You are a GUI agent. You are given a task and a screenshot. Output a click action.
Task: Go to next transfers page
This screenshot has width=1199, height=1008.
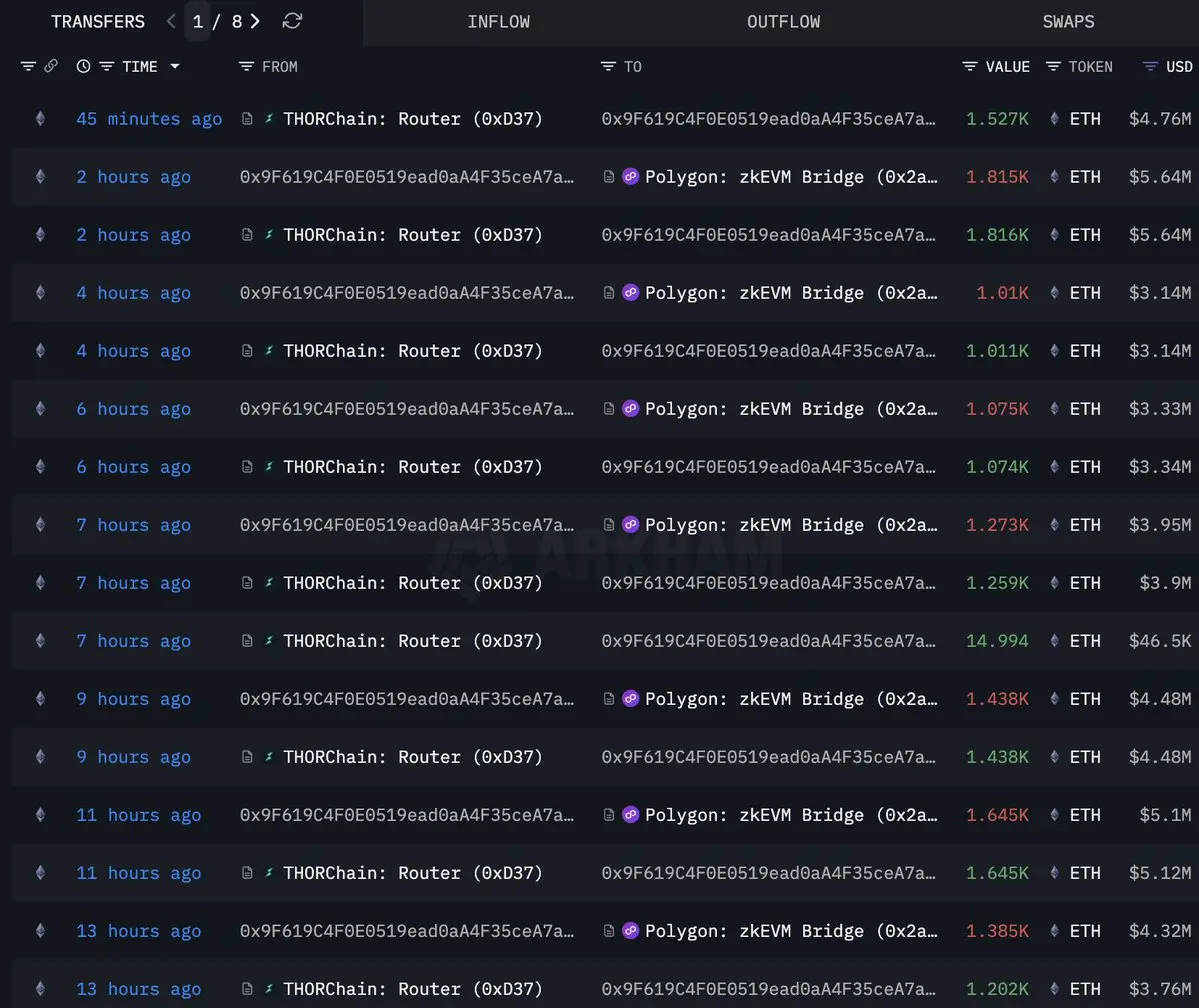pos(255,21)
